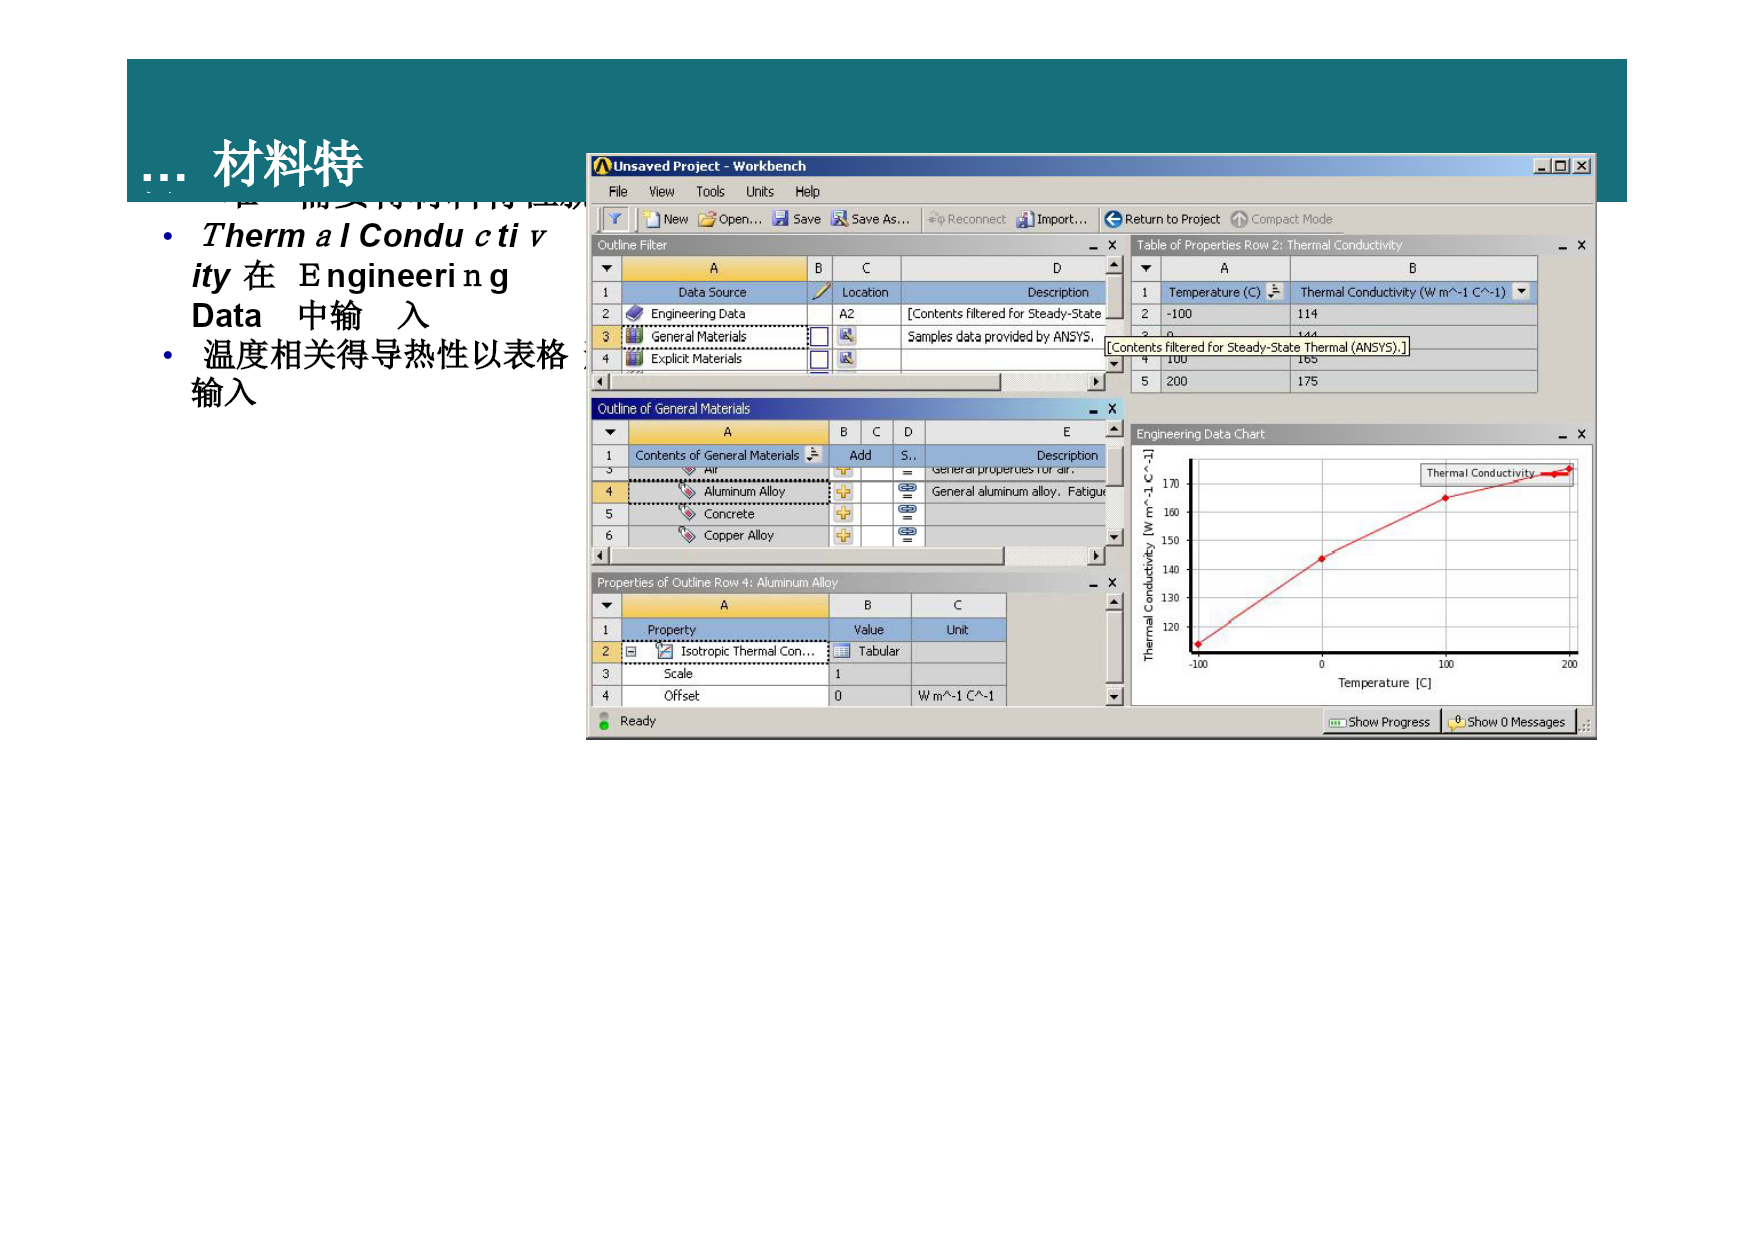Click the conductivity cell showing 175

(1413, 381)
